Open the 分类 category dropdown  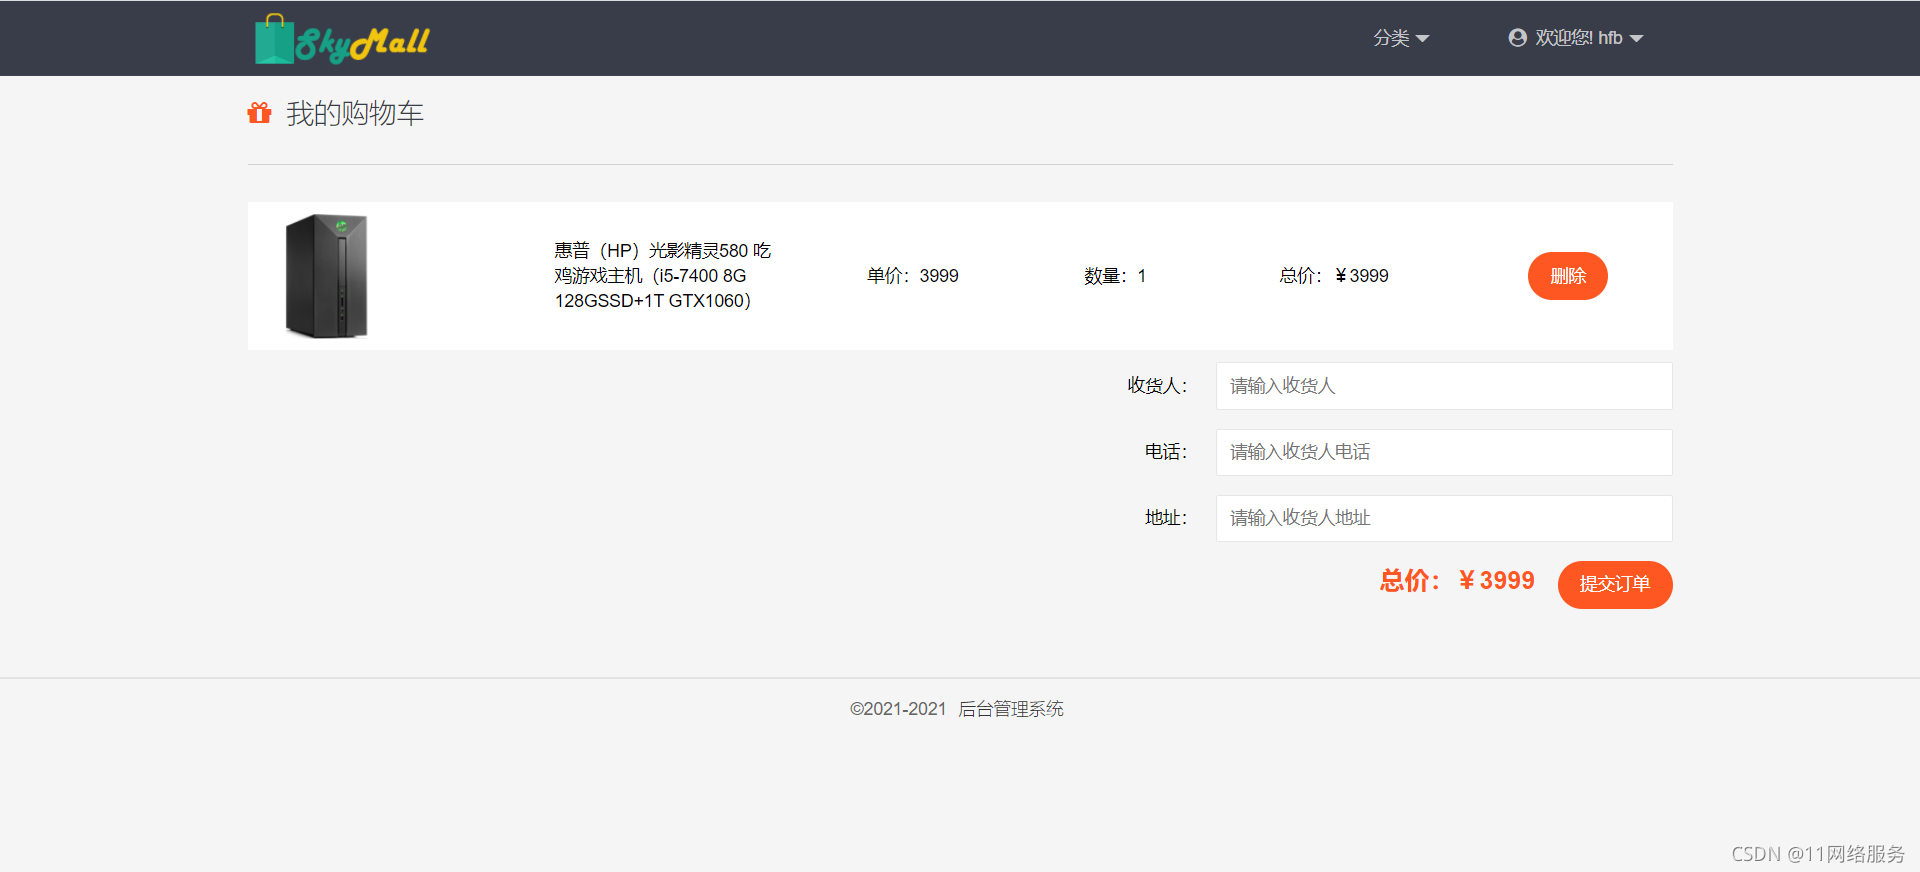click(x=1401, y=38)
